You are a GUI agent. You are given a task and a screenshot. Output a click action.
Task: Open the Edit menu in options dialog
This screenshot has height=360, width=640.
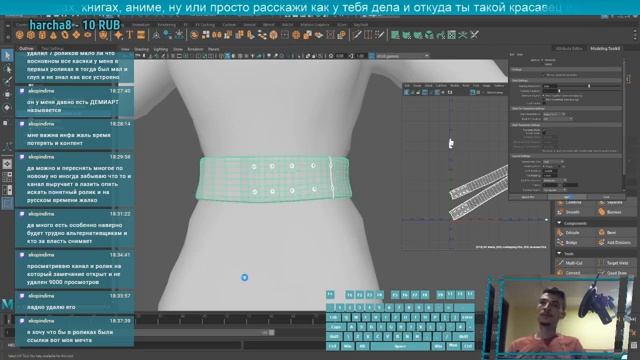(x=512, y=54)
